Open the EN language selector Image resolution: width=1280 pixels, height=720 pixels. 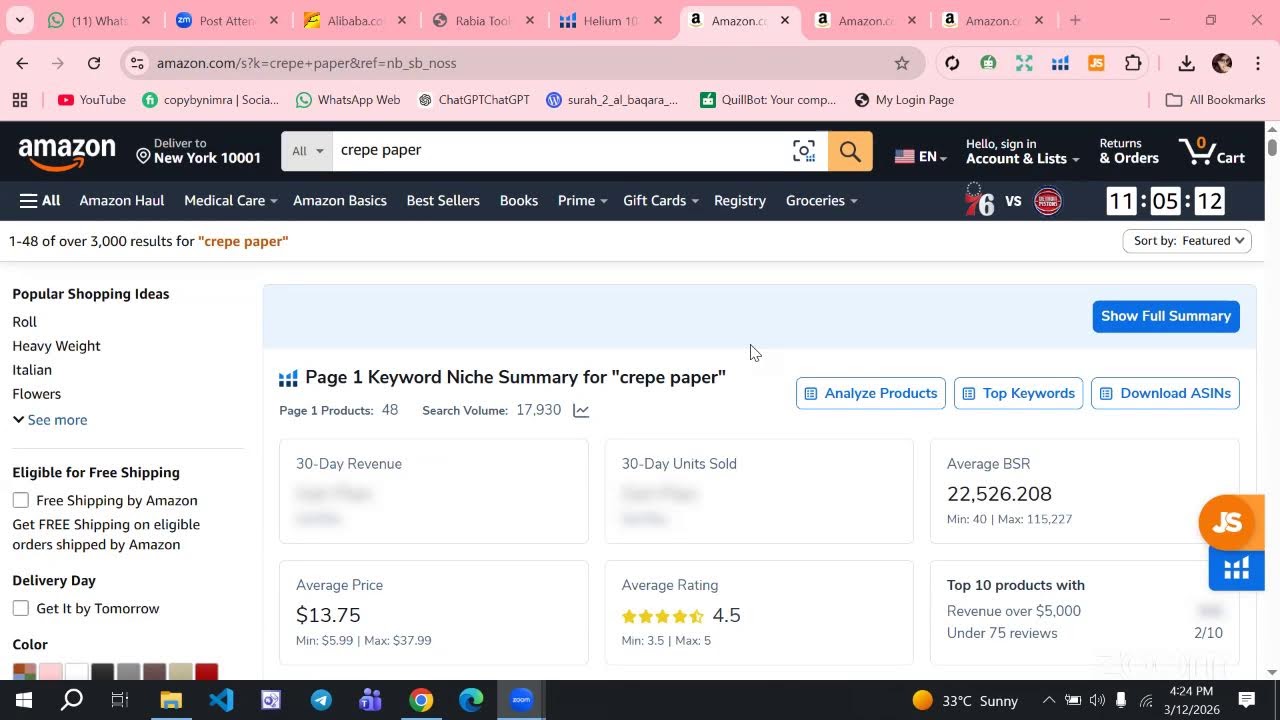pos(921,156)
